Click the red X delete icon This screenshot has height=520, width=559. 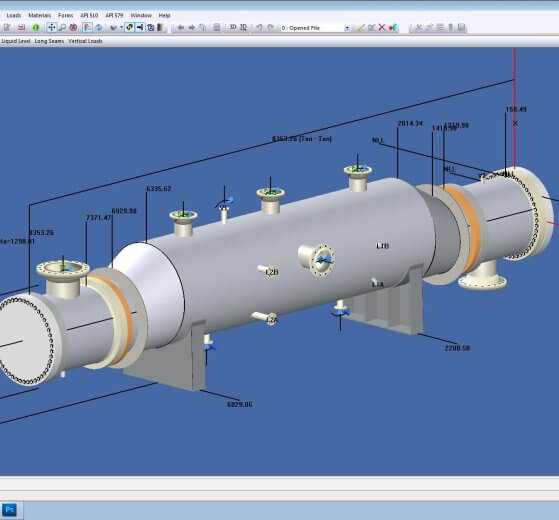pos(382,27)
